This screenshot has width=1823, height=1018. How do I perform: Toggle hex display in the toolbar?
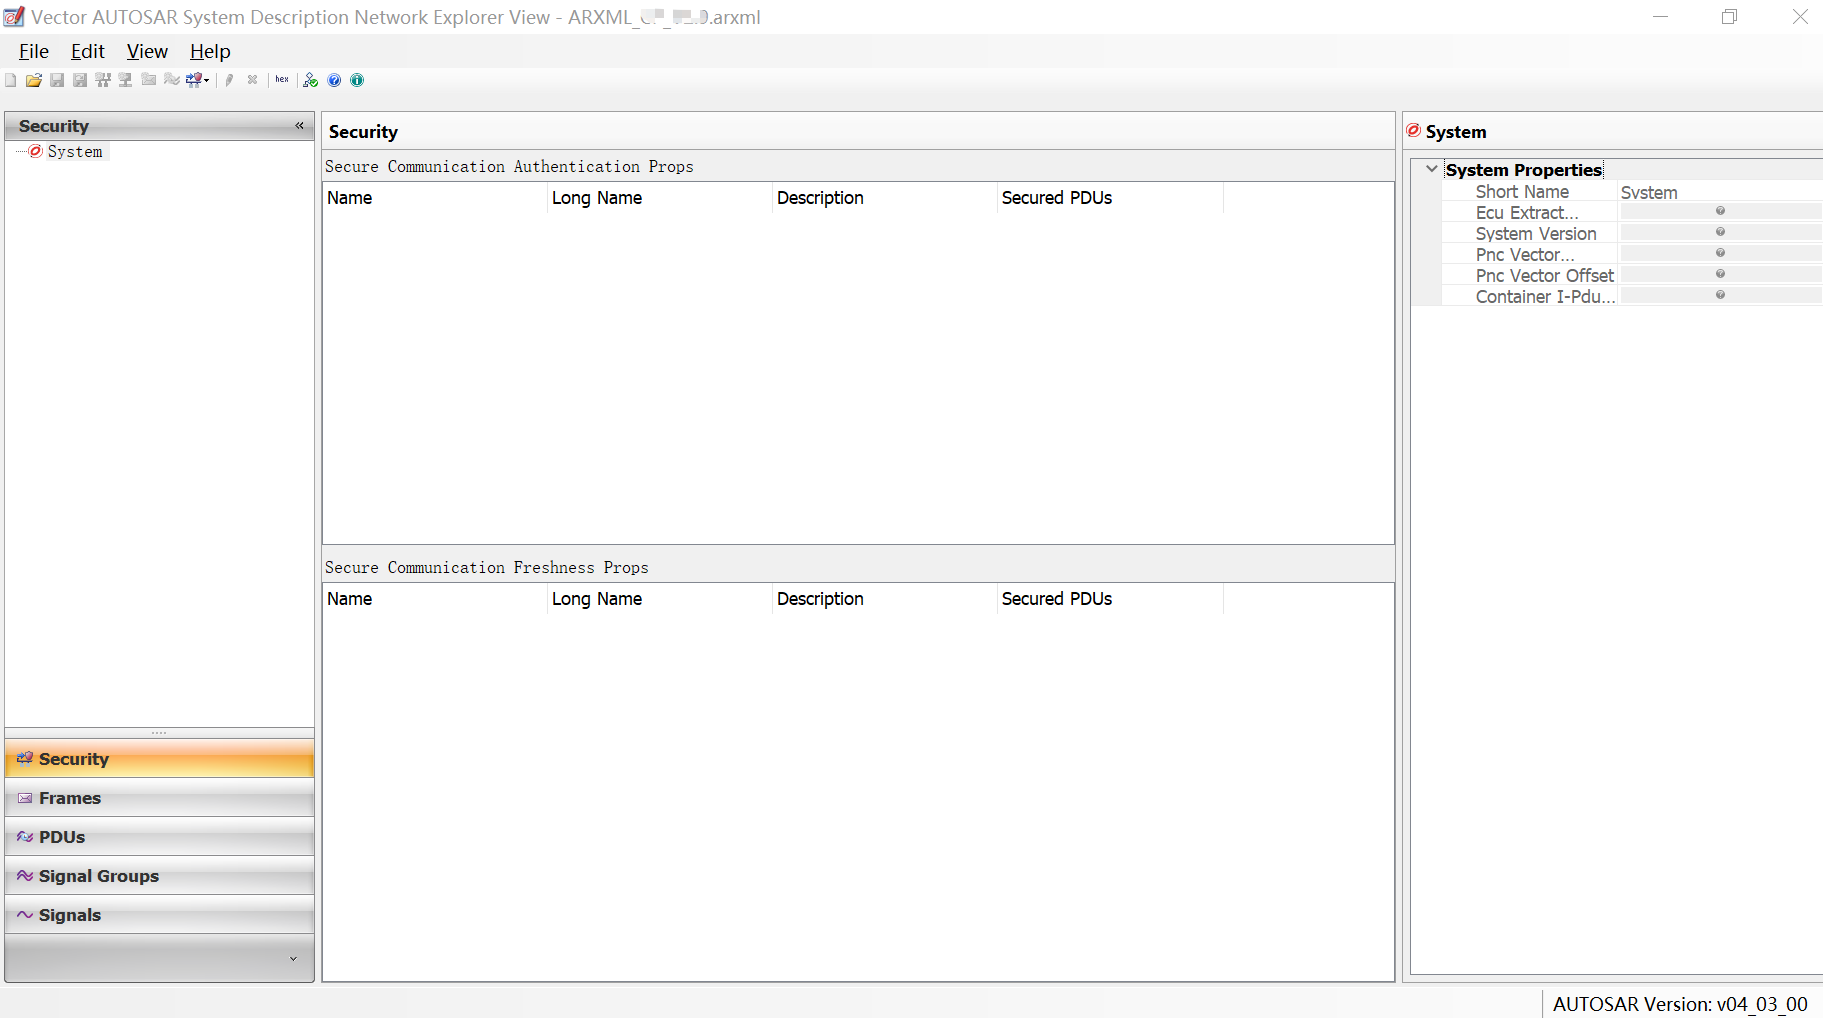pyautogui.click(x=282, y=79)
